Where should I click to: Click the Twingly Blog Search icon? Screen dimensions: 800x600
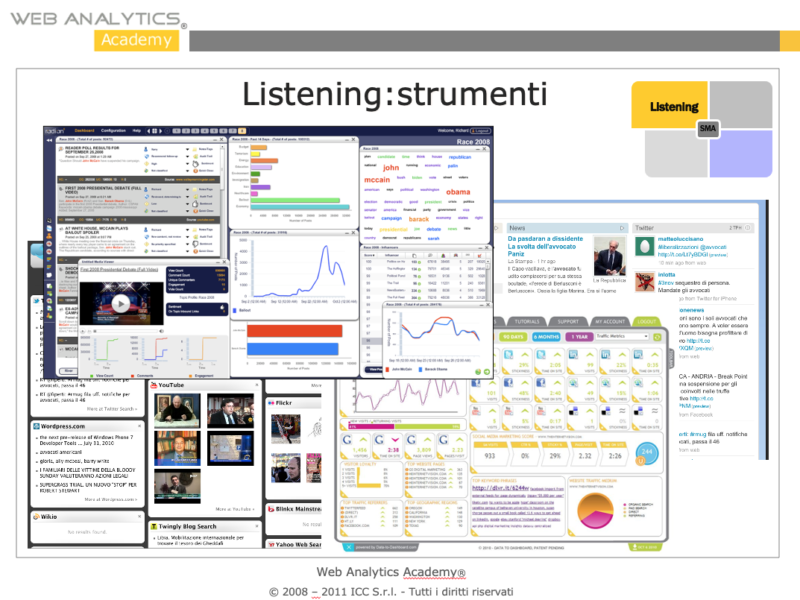coord(154,526)
